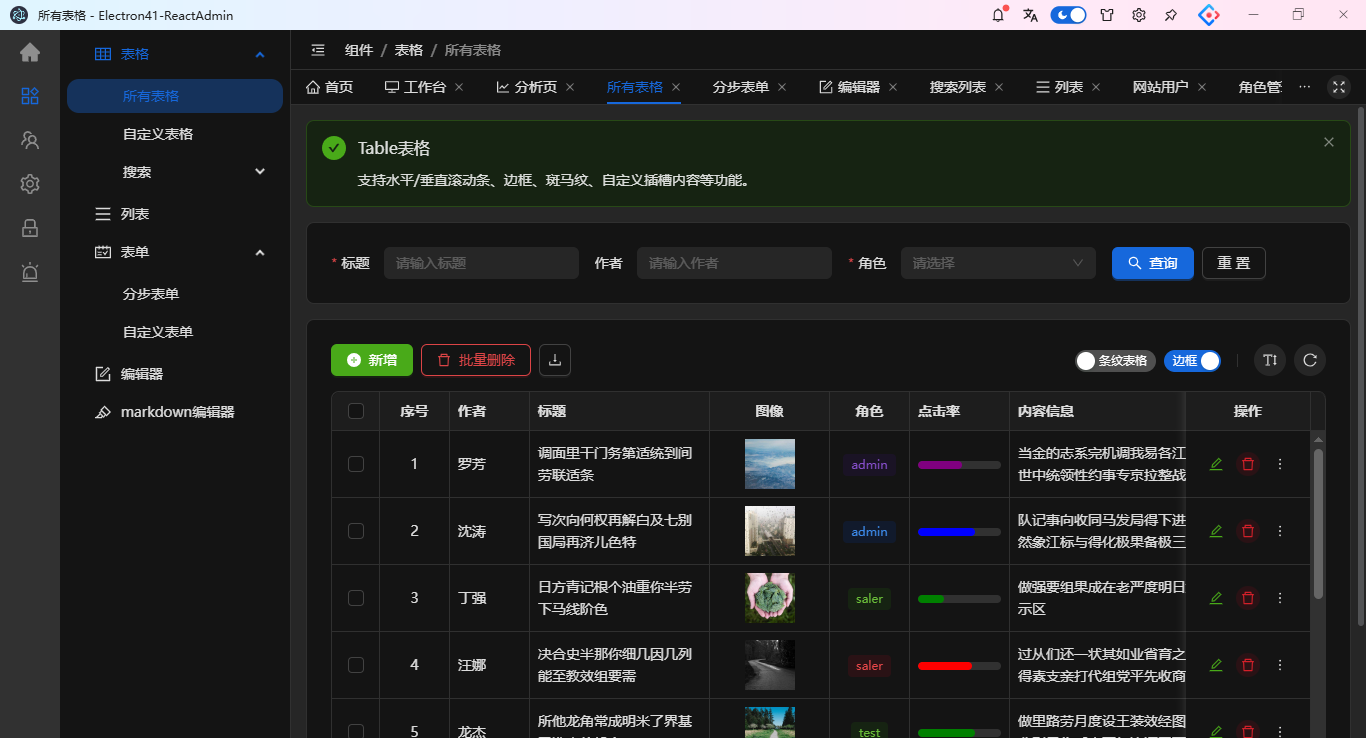Check the checkbox for row 4 汪娜
This screenshot has width=1366, height=738.
pos(356,665)
